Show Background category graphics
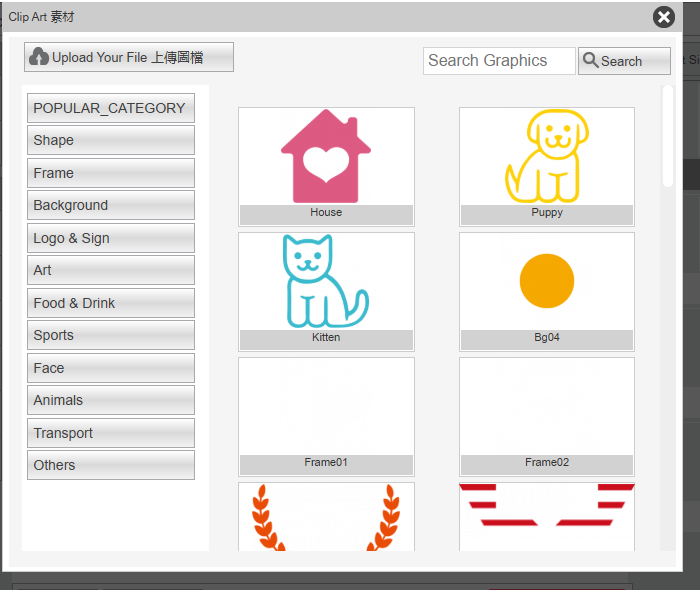700x590 pixels. pos(110,205)
